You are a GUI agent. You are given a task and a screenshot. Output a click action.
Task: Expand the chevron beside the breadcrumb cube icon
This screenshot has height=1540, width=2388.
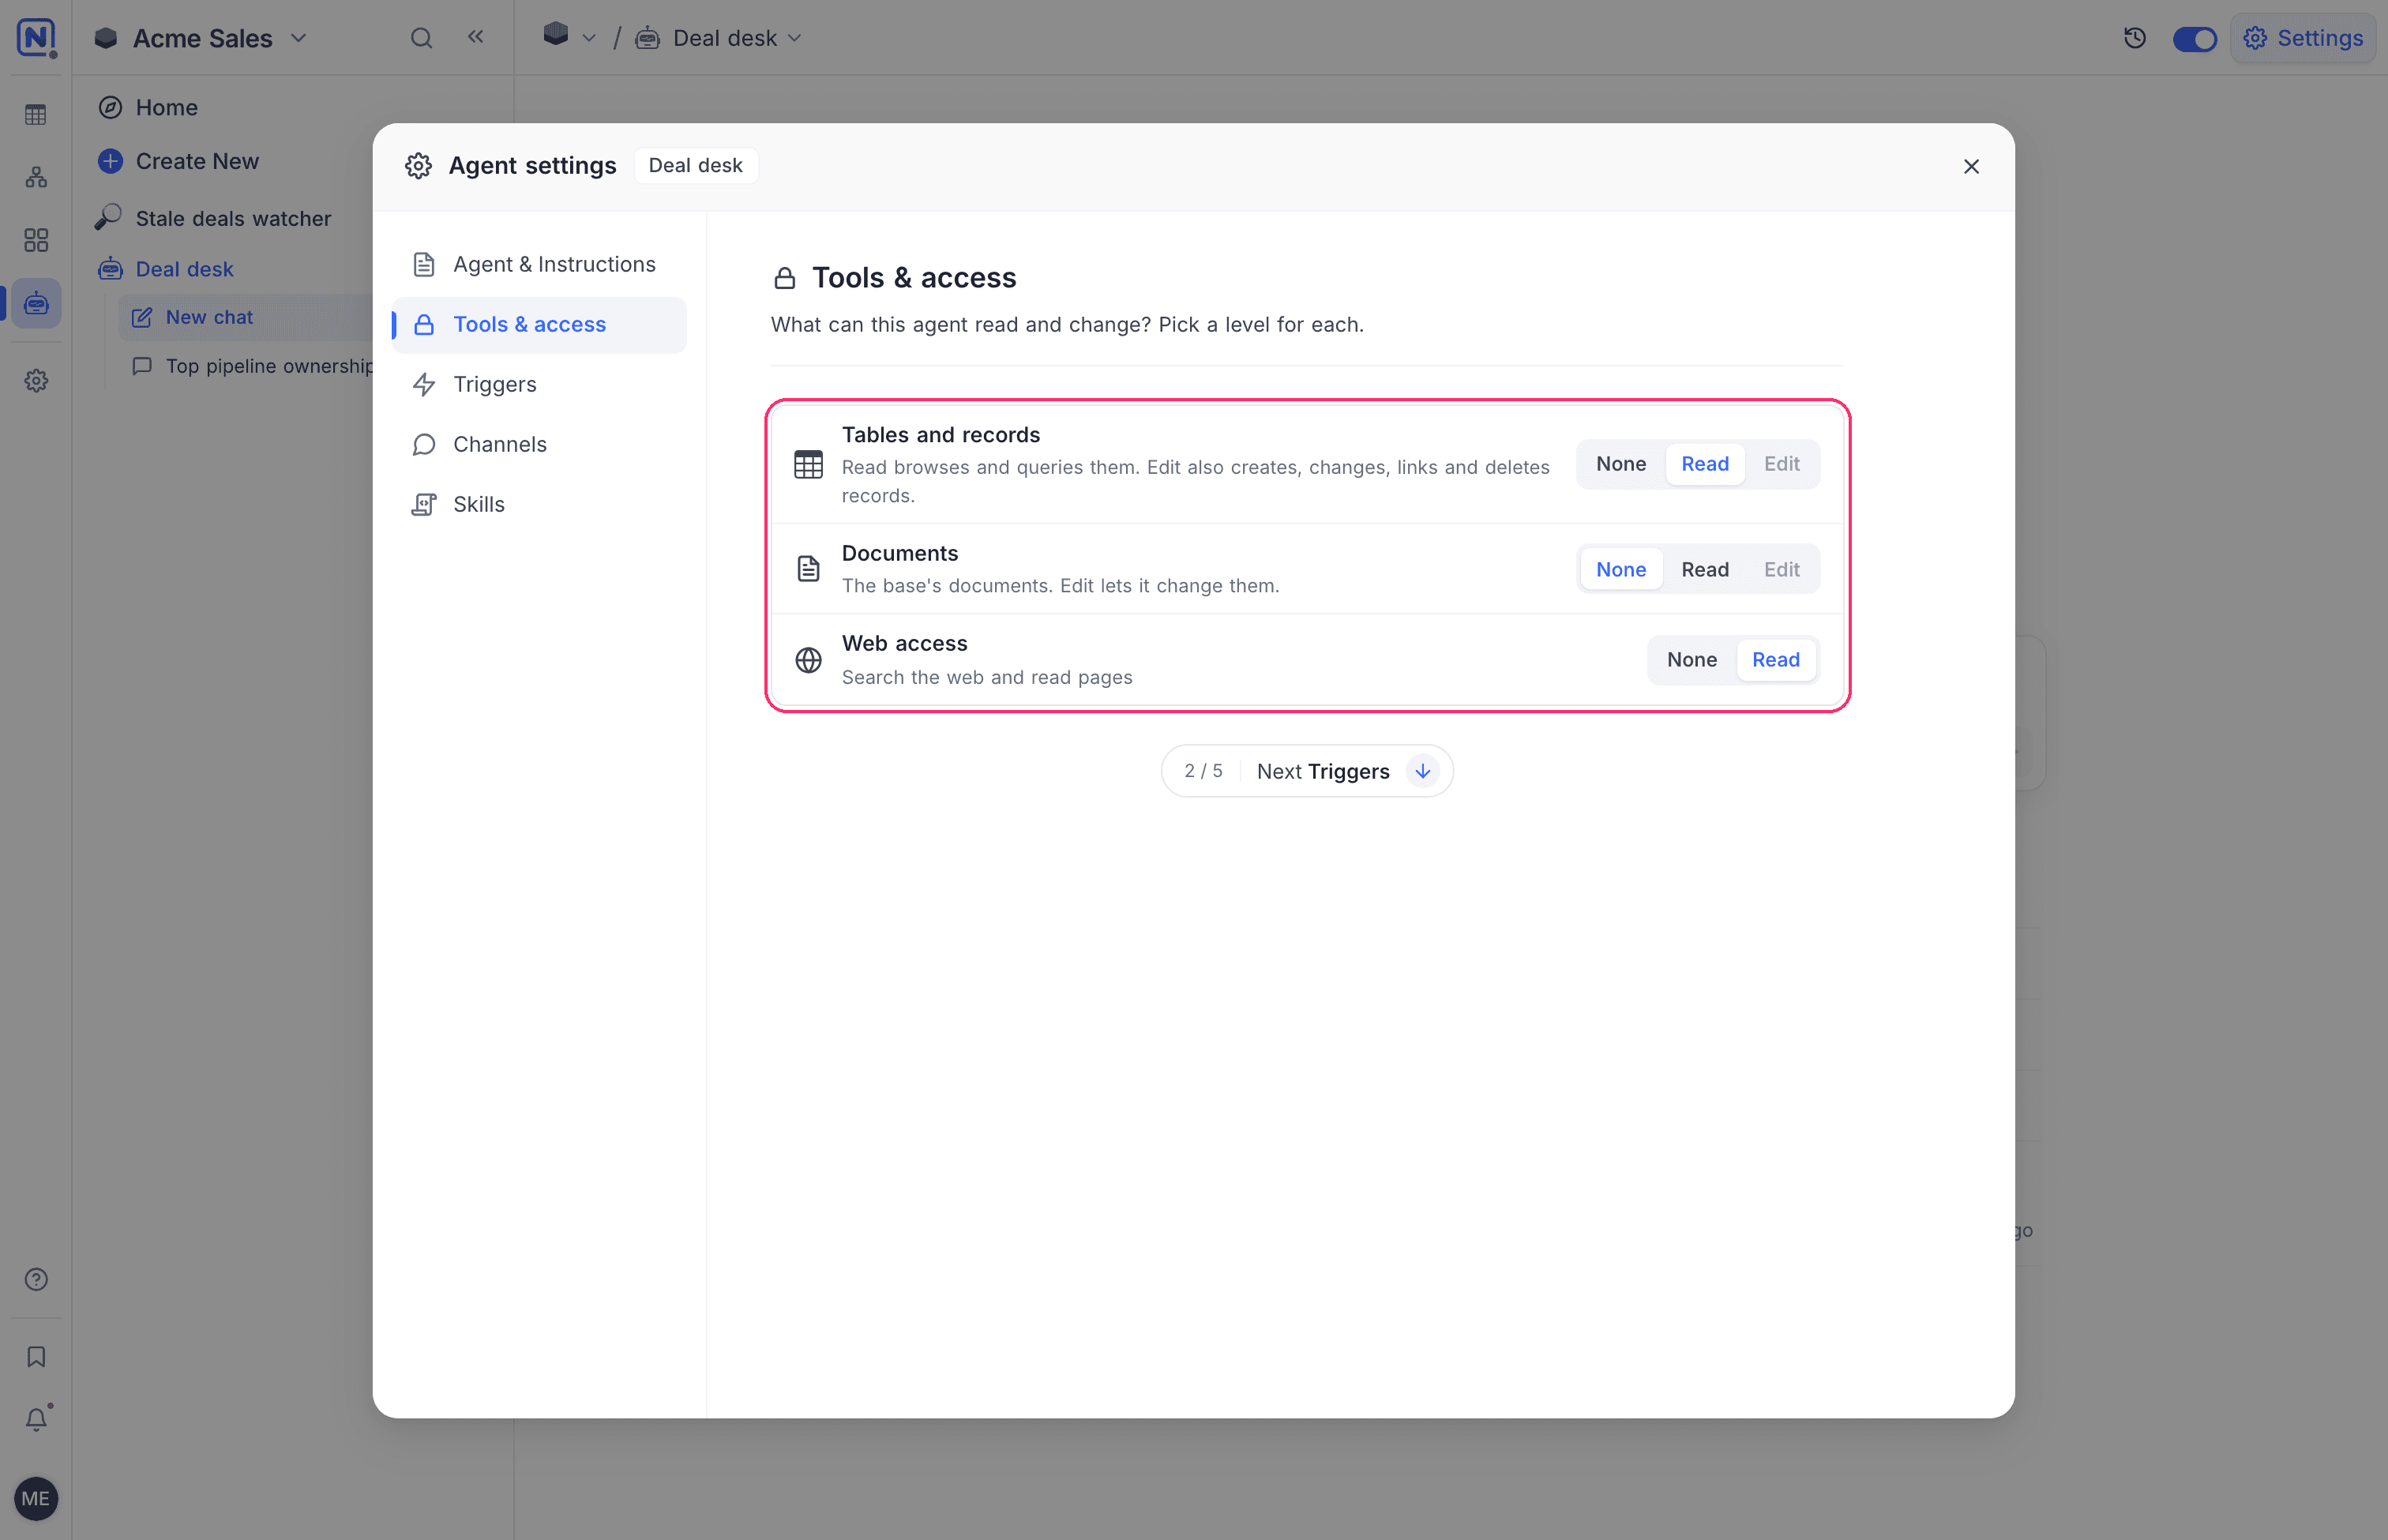[x=589, y=38]
